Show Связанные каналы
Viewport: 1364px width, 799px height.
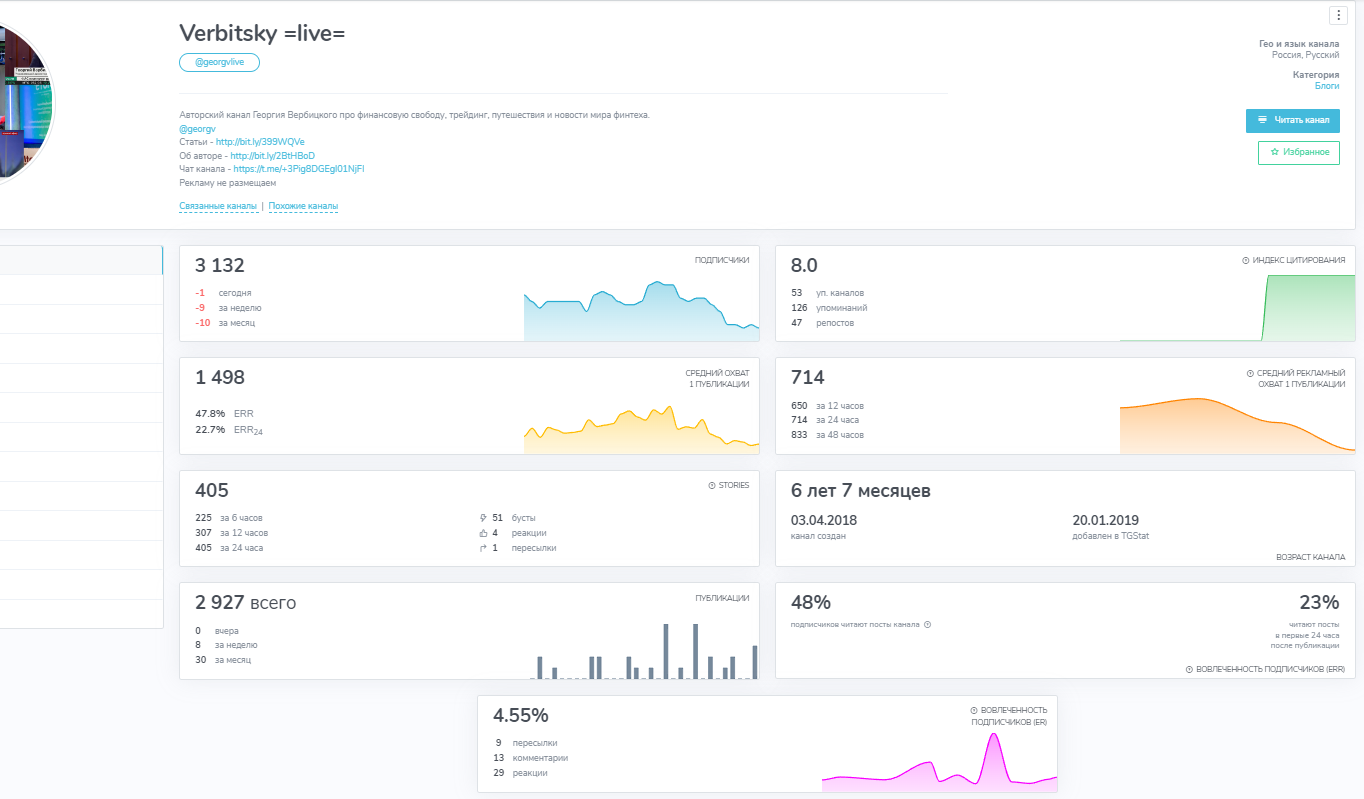[218, 206]
